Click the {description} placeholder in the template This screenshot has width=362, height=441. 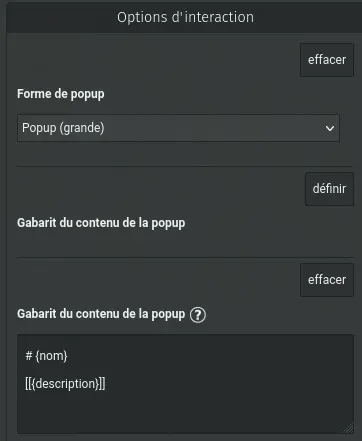[65, 384]
